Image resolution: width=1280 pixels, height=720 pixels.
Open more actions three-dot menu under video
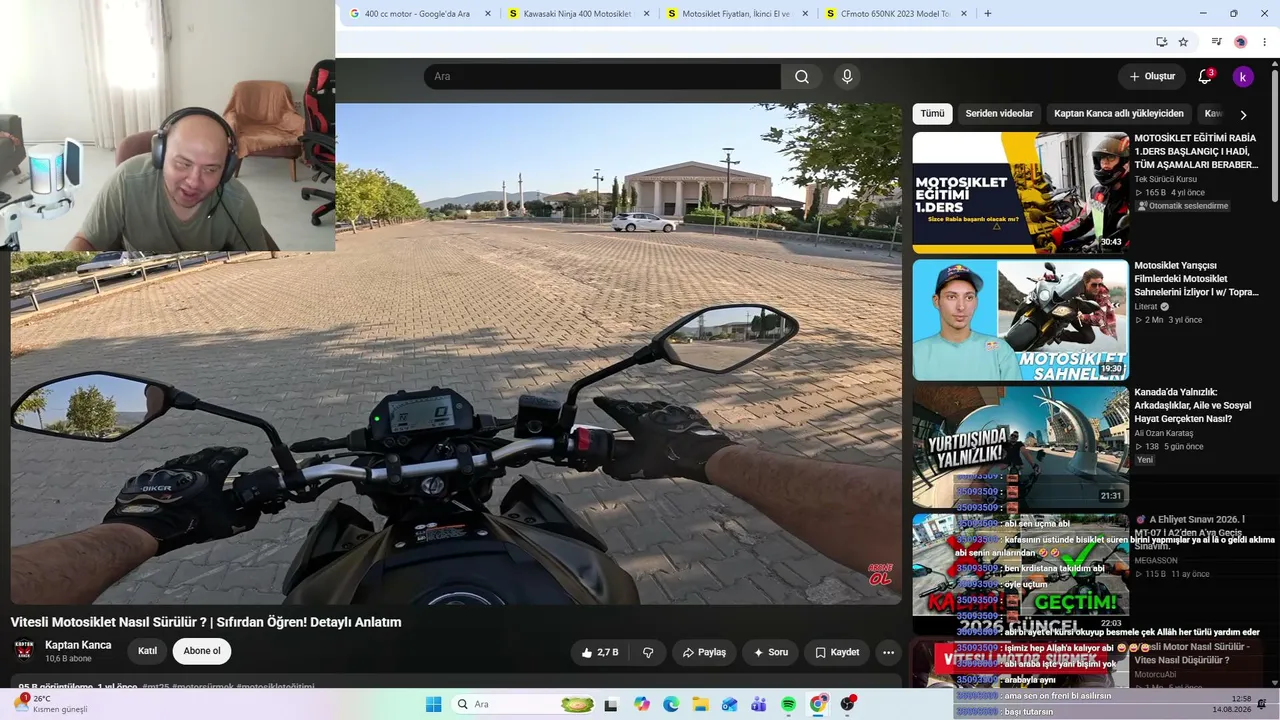pyautogui.click(x=888, y=653)
